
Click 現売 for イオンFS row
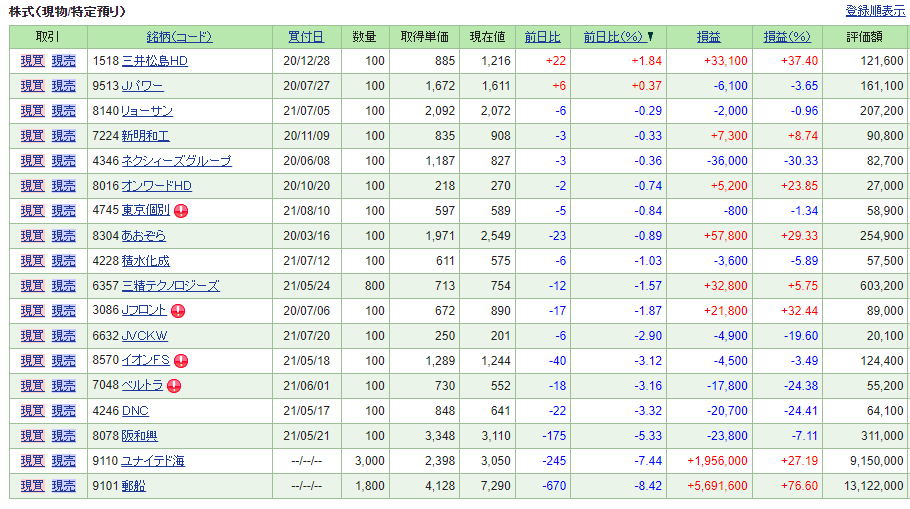64,360
